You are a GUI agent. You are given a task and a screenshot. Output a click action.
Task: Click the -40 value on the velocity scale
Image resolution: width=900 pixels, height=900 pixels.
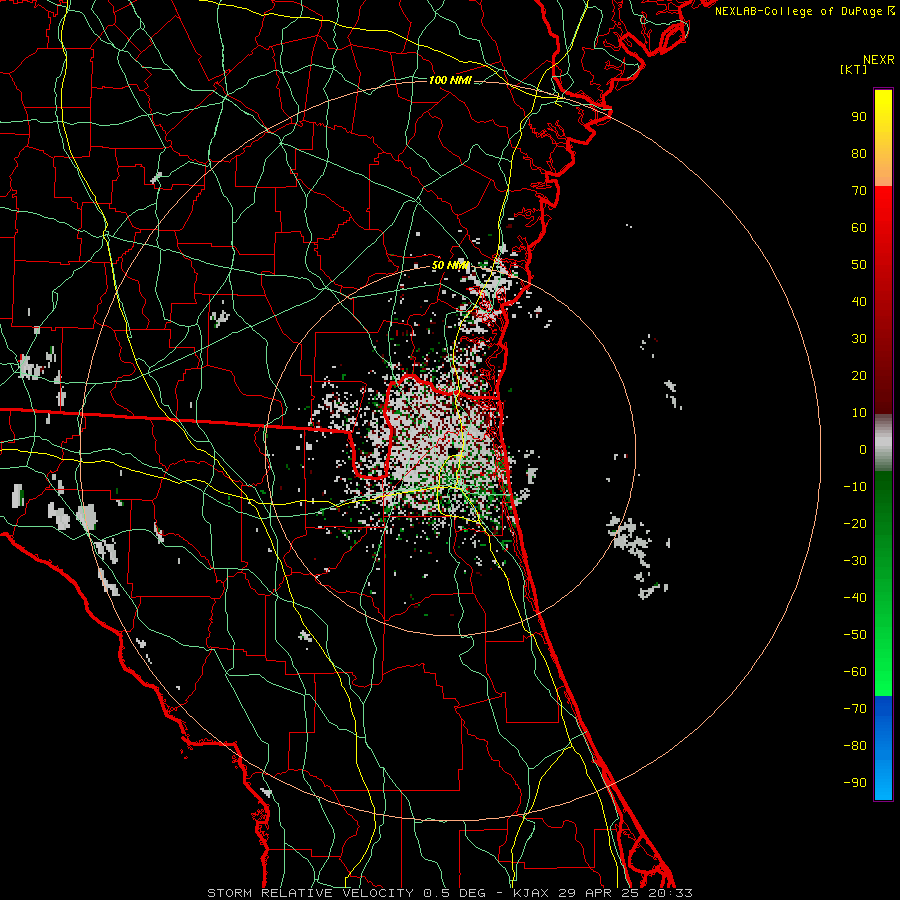(x=855, y=598)
